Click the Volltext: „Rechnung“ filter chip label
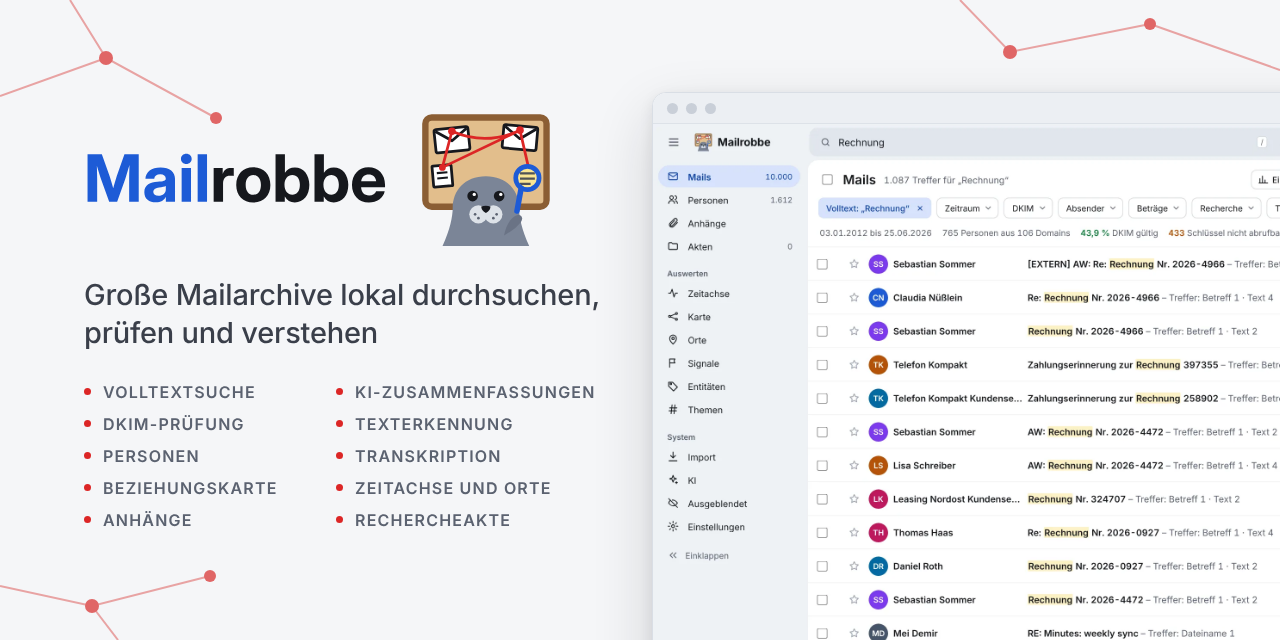1280x640 pixels. 867,208
